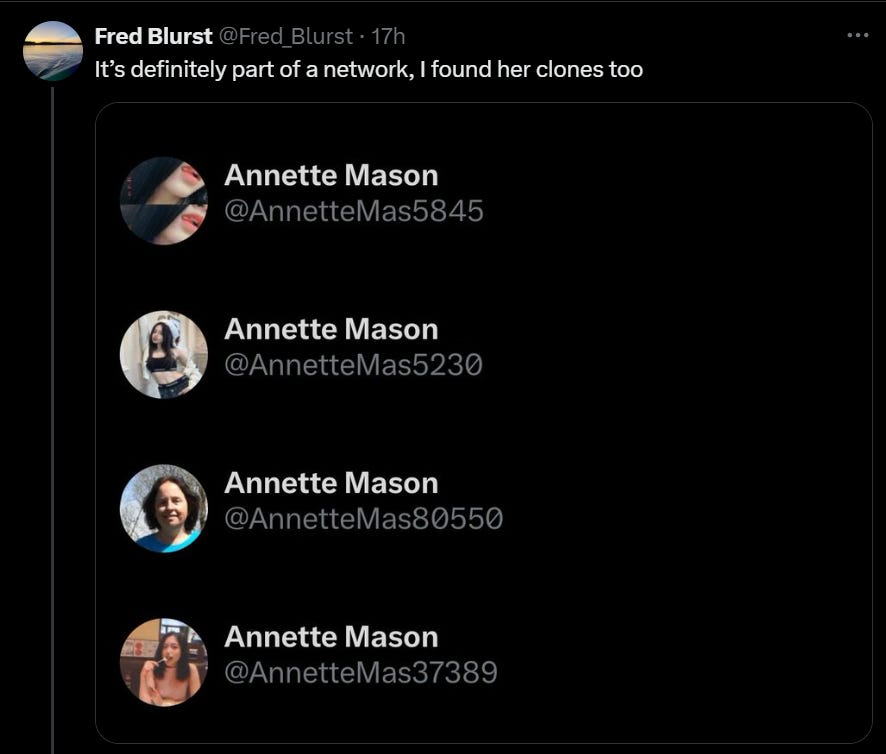This screenshot has width=886, height=754.
Task: Click the vertical thread connector line
Action: 53,419
